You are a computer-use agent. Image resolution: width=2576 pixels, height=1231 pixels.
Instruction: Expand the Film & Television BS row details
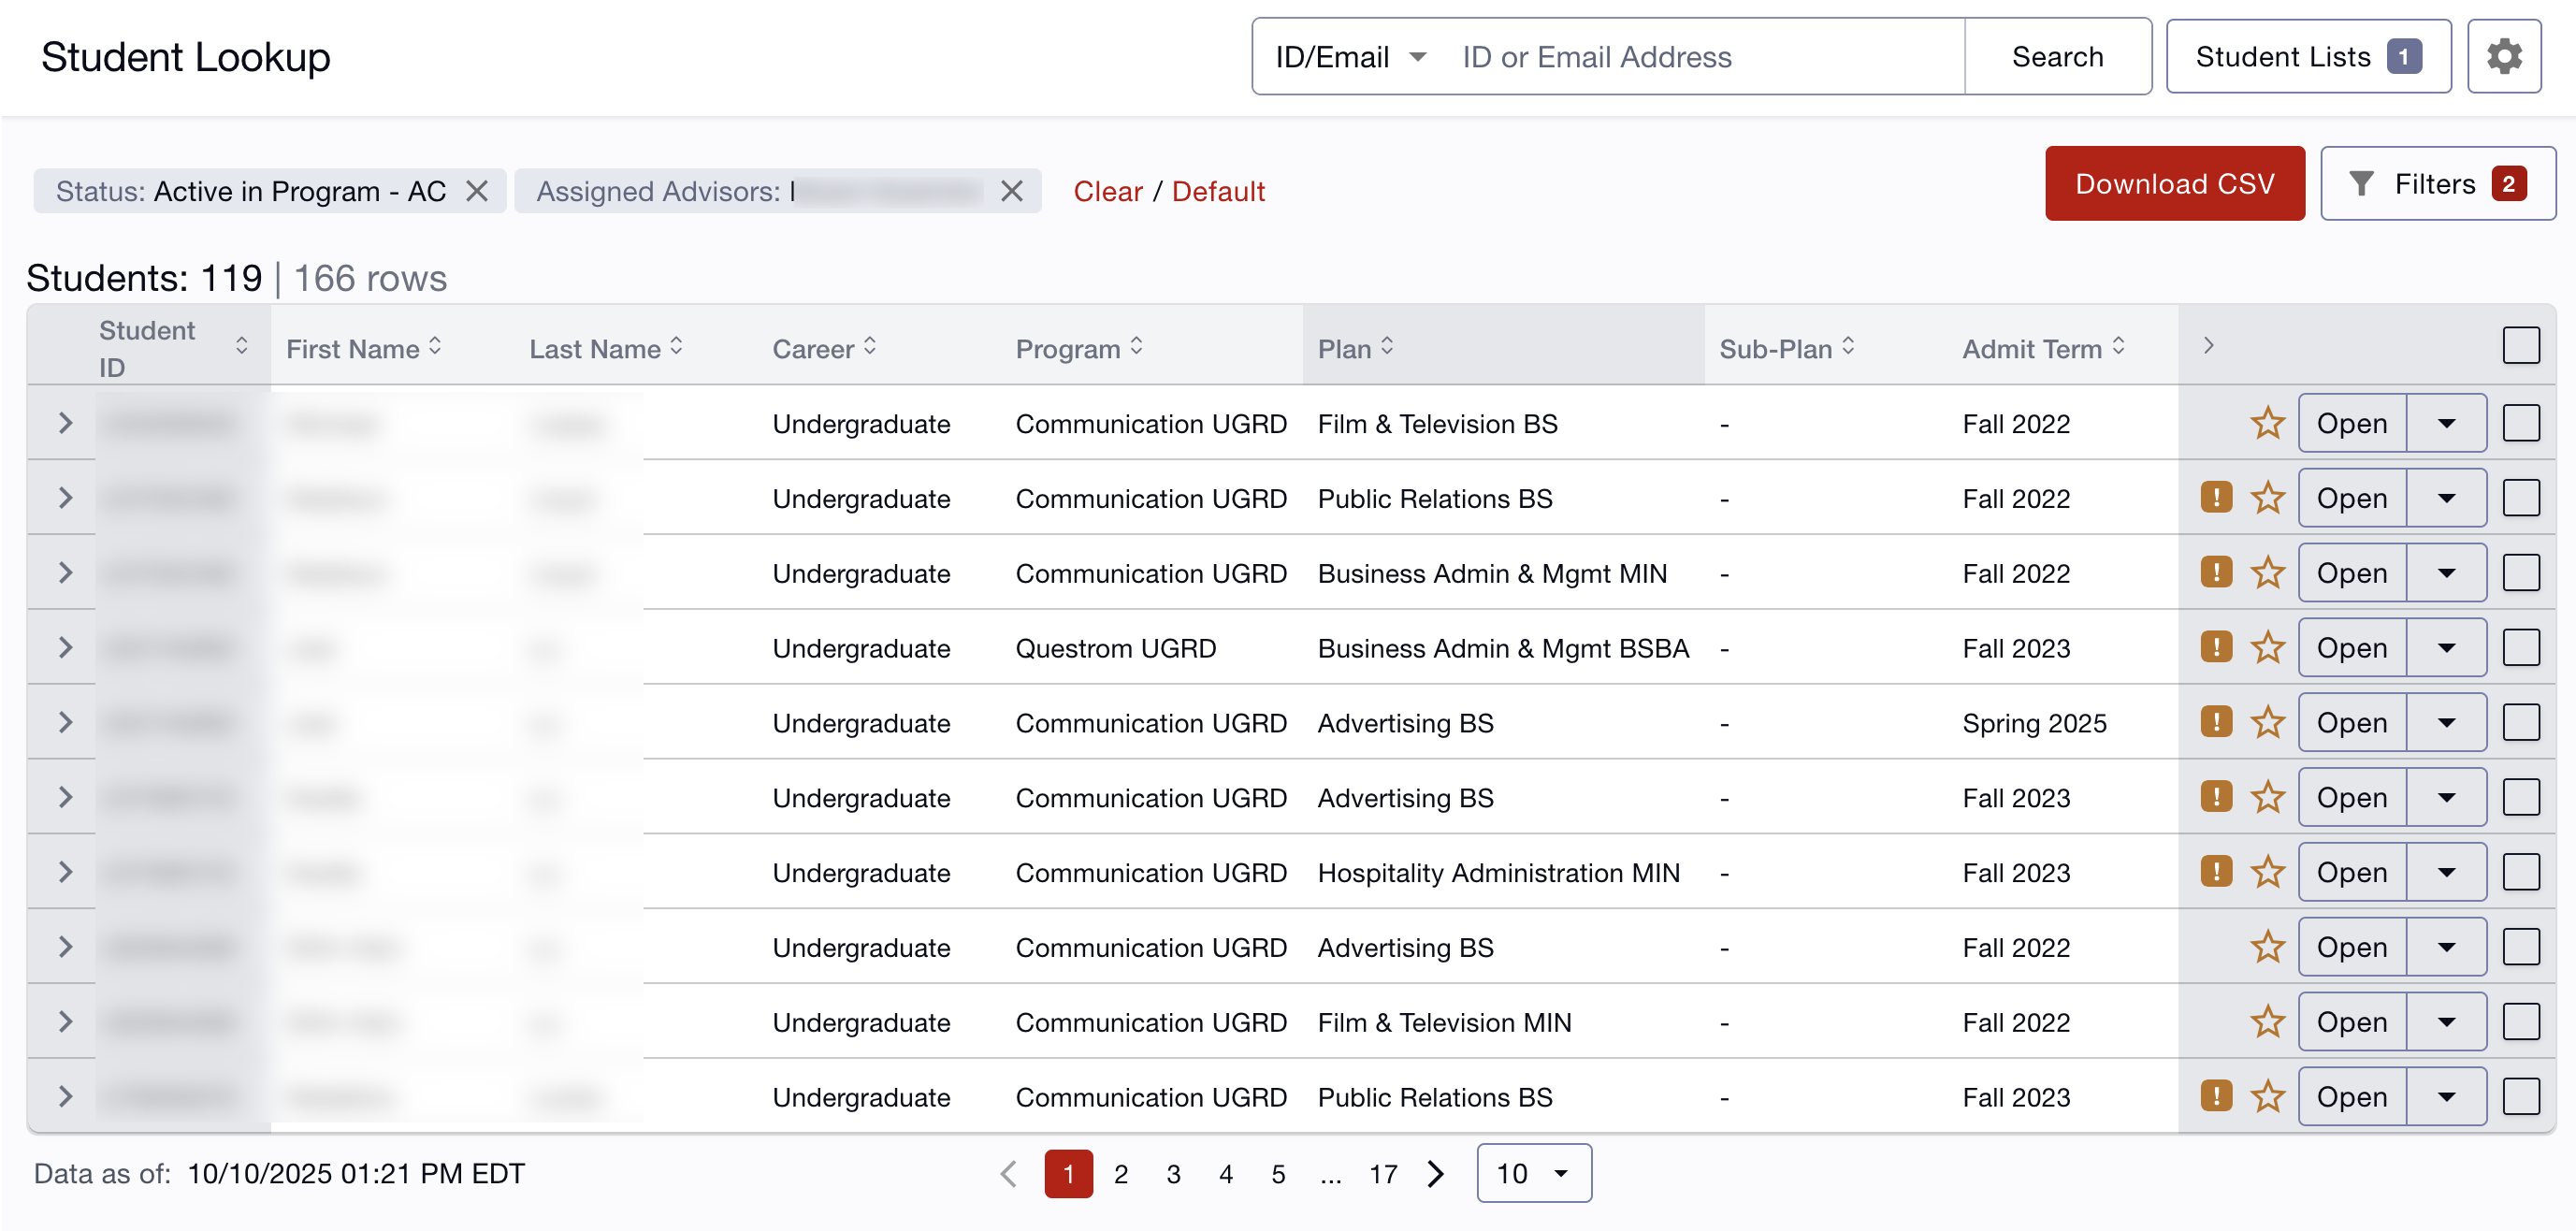click(x=65, y=423)
